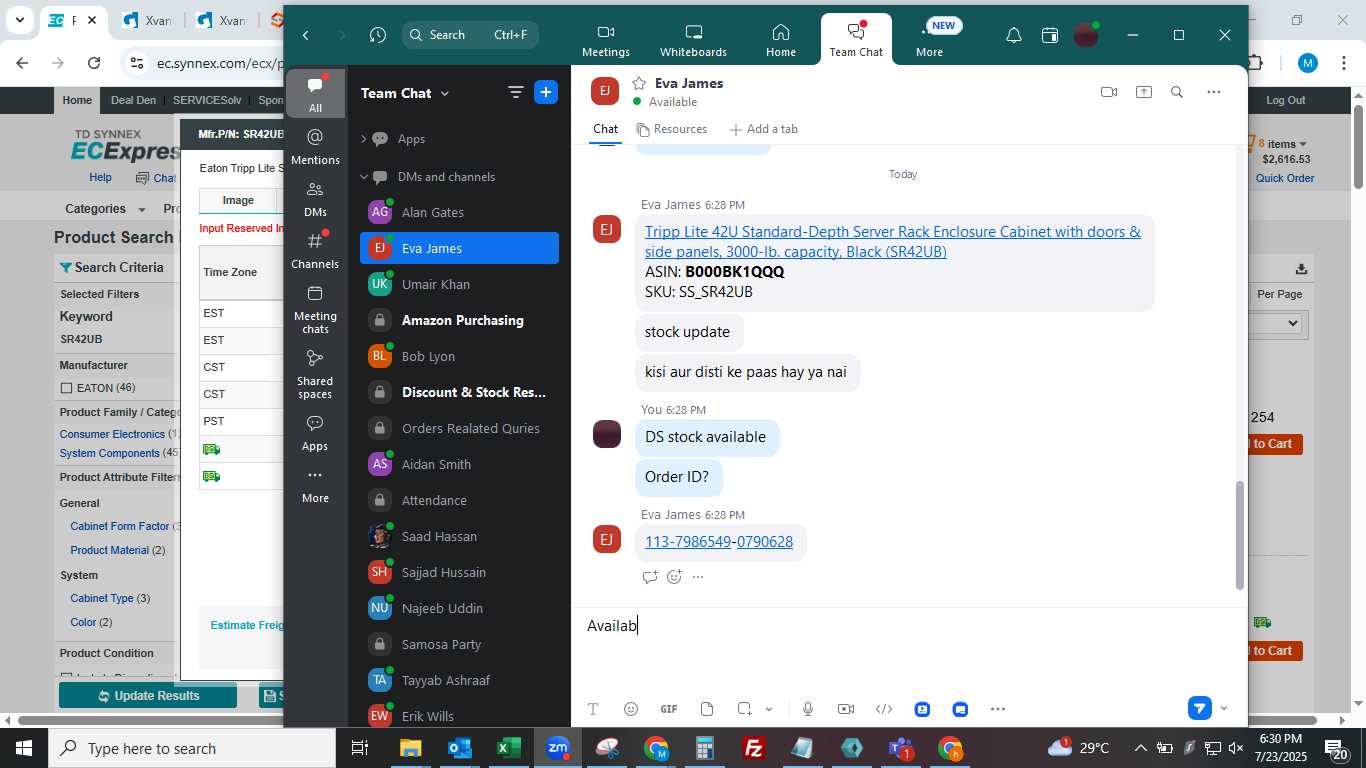Image resolution: width=1366 pixels, height=768 pixels.
Task: Share screen with Eva James
Action: coord(1144,92)
